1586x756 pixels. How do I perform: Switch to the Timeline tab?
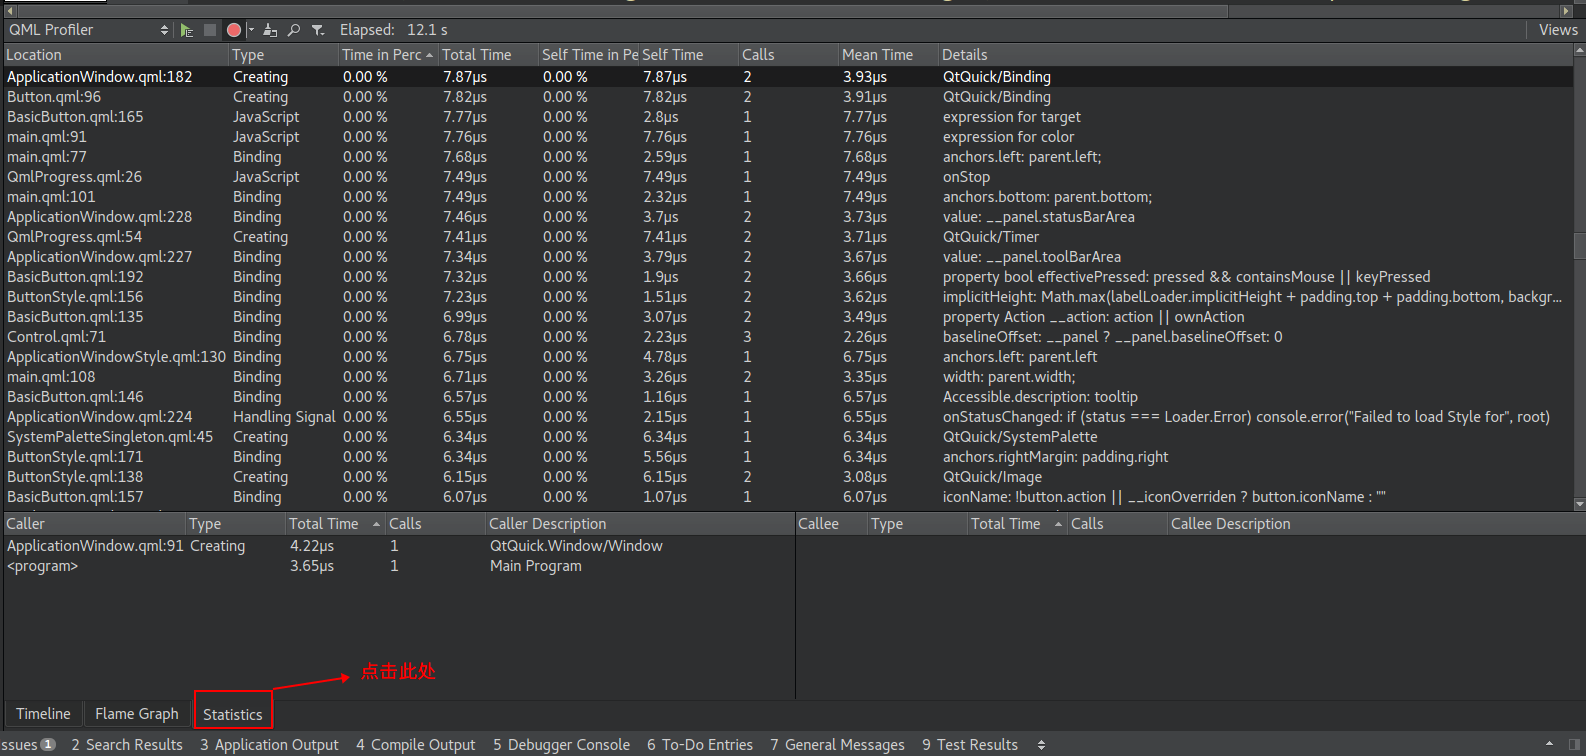(x=43, y=714)
